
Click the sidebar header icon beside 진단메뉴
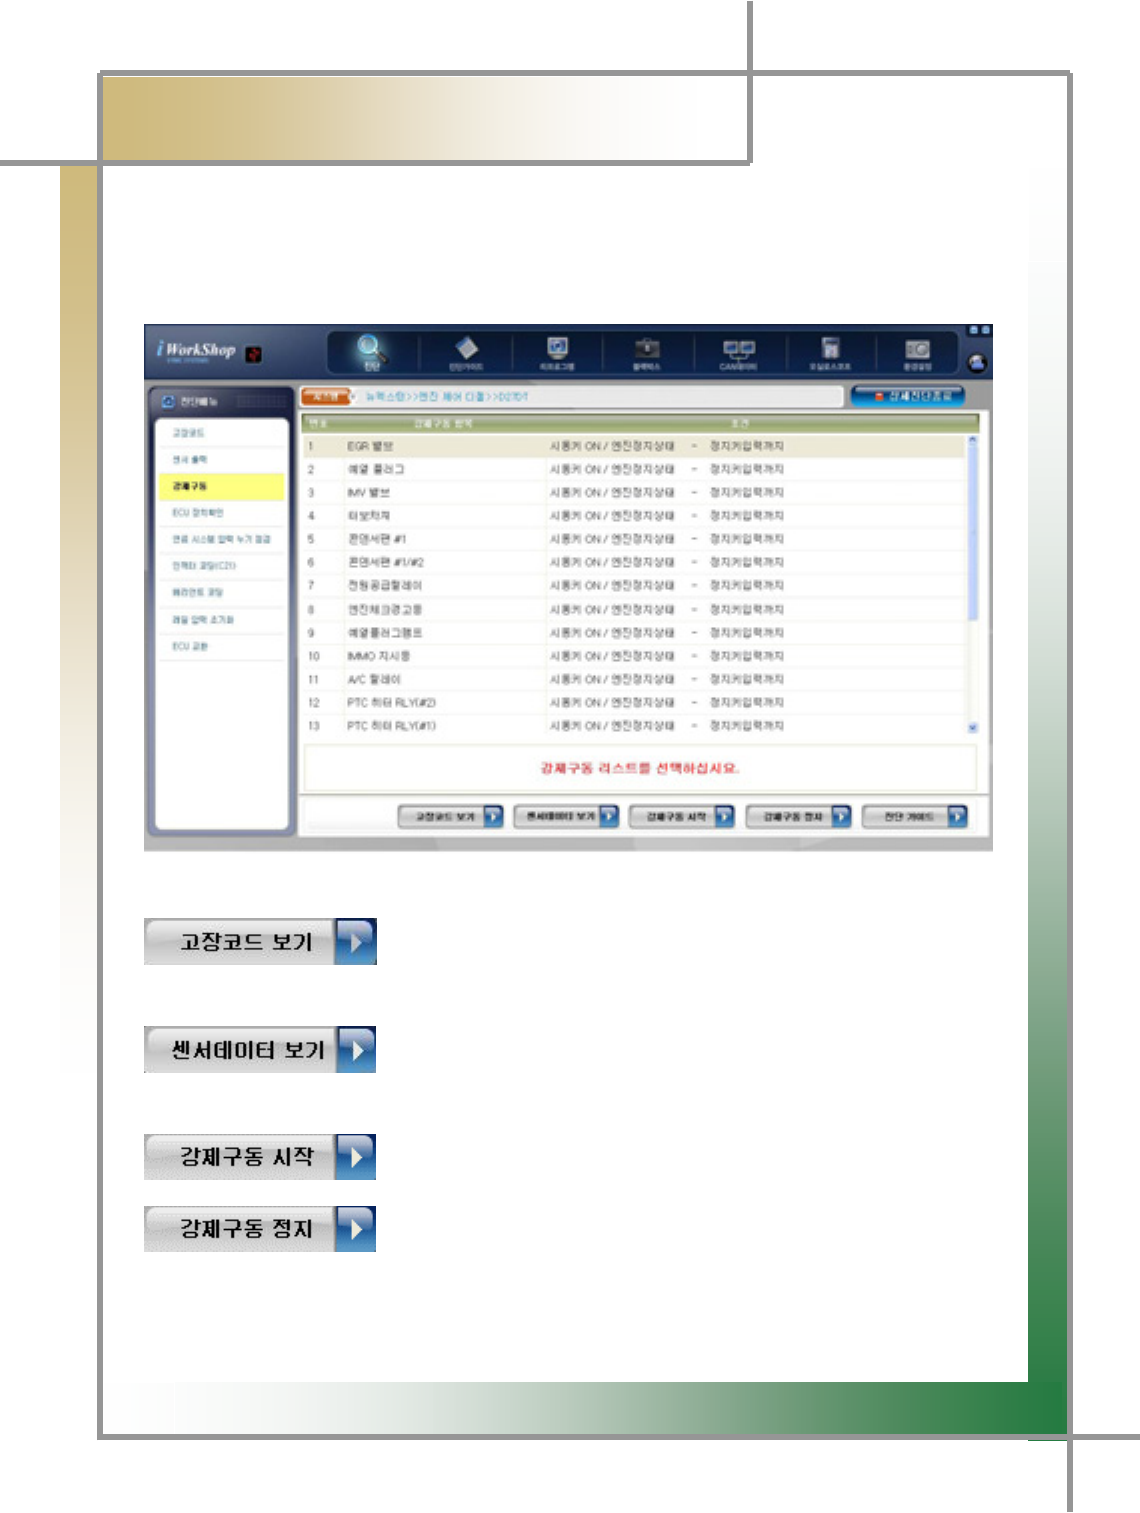tap(168, 401)
